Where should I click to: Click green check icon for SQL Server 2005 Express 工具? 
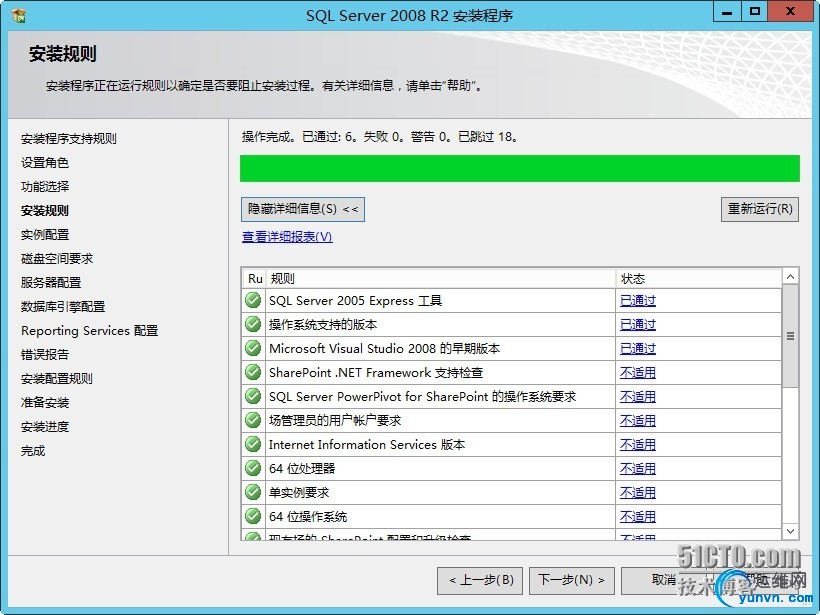point(253,300)
